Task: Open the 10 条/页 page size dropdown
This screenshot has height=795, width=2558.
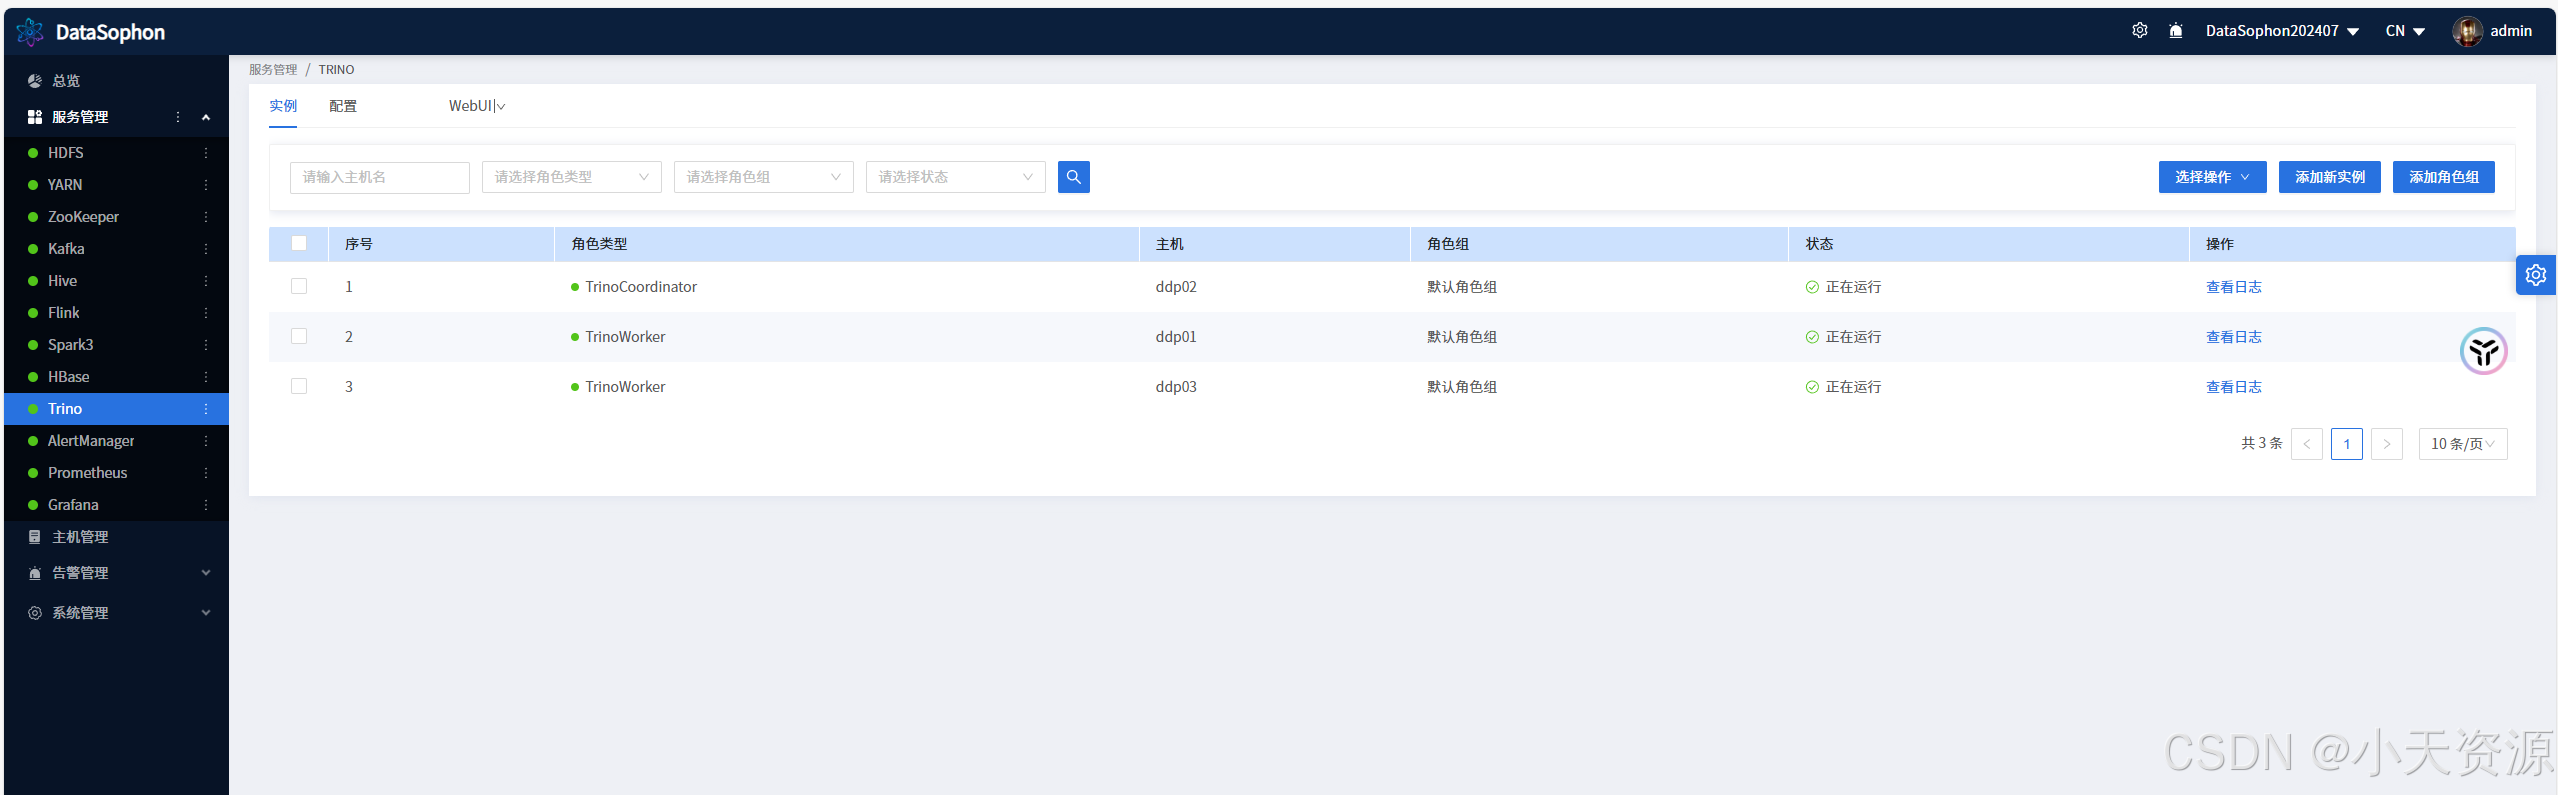Action: click(2462, 444)
